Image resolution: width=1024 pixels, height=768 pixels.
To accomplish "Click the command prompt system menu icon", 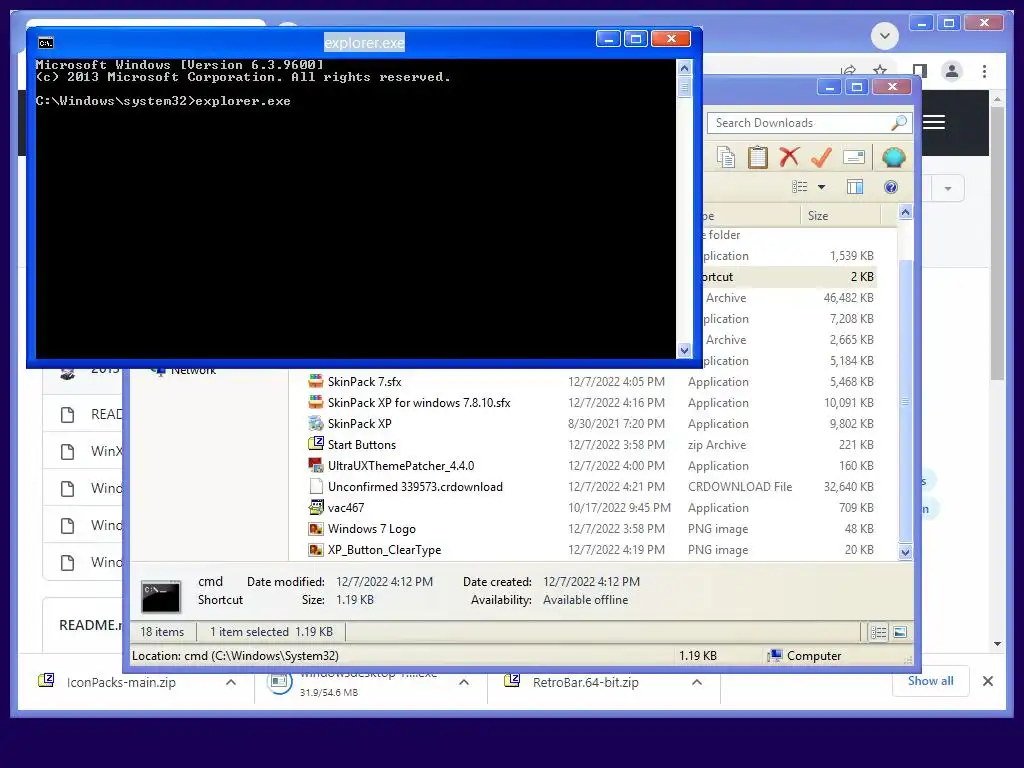I will pyautogui.click(x=46, y=43).
